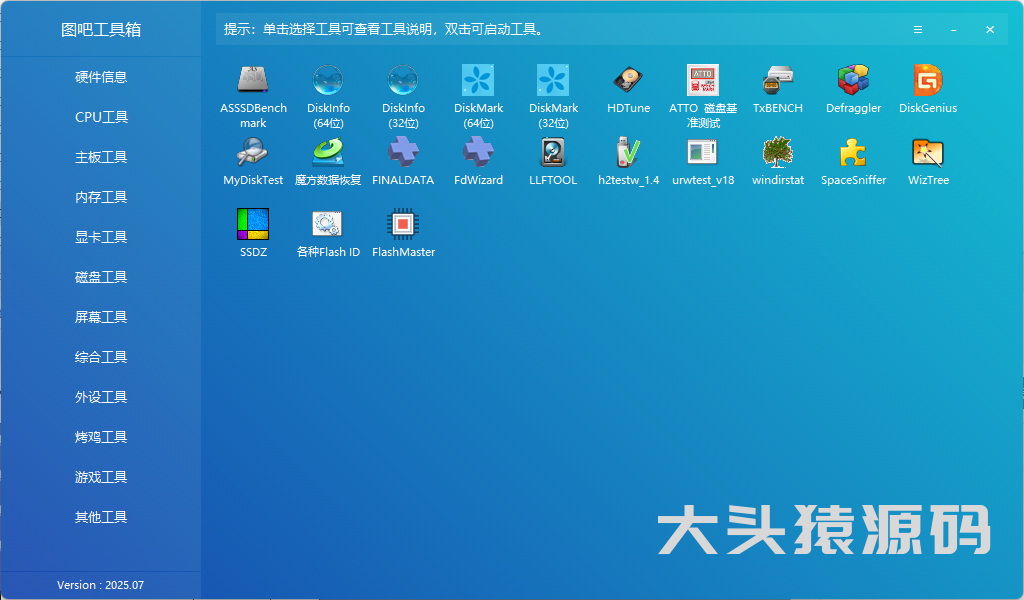The height and width of the screenshot is (600, 1024).
Task: Pick the HDTune hard drive icon
Action: pos(628,80)
